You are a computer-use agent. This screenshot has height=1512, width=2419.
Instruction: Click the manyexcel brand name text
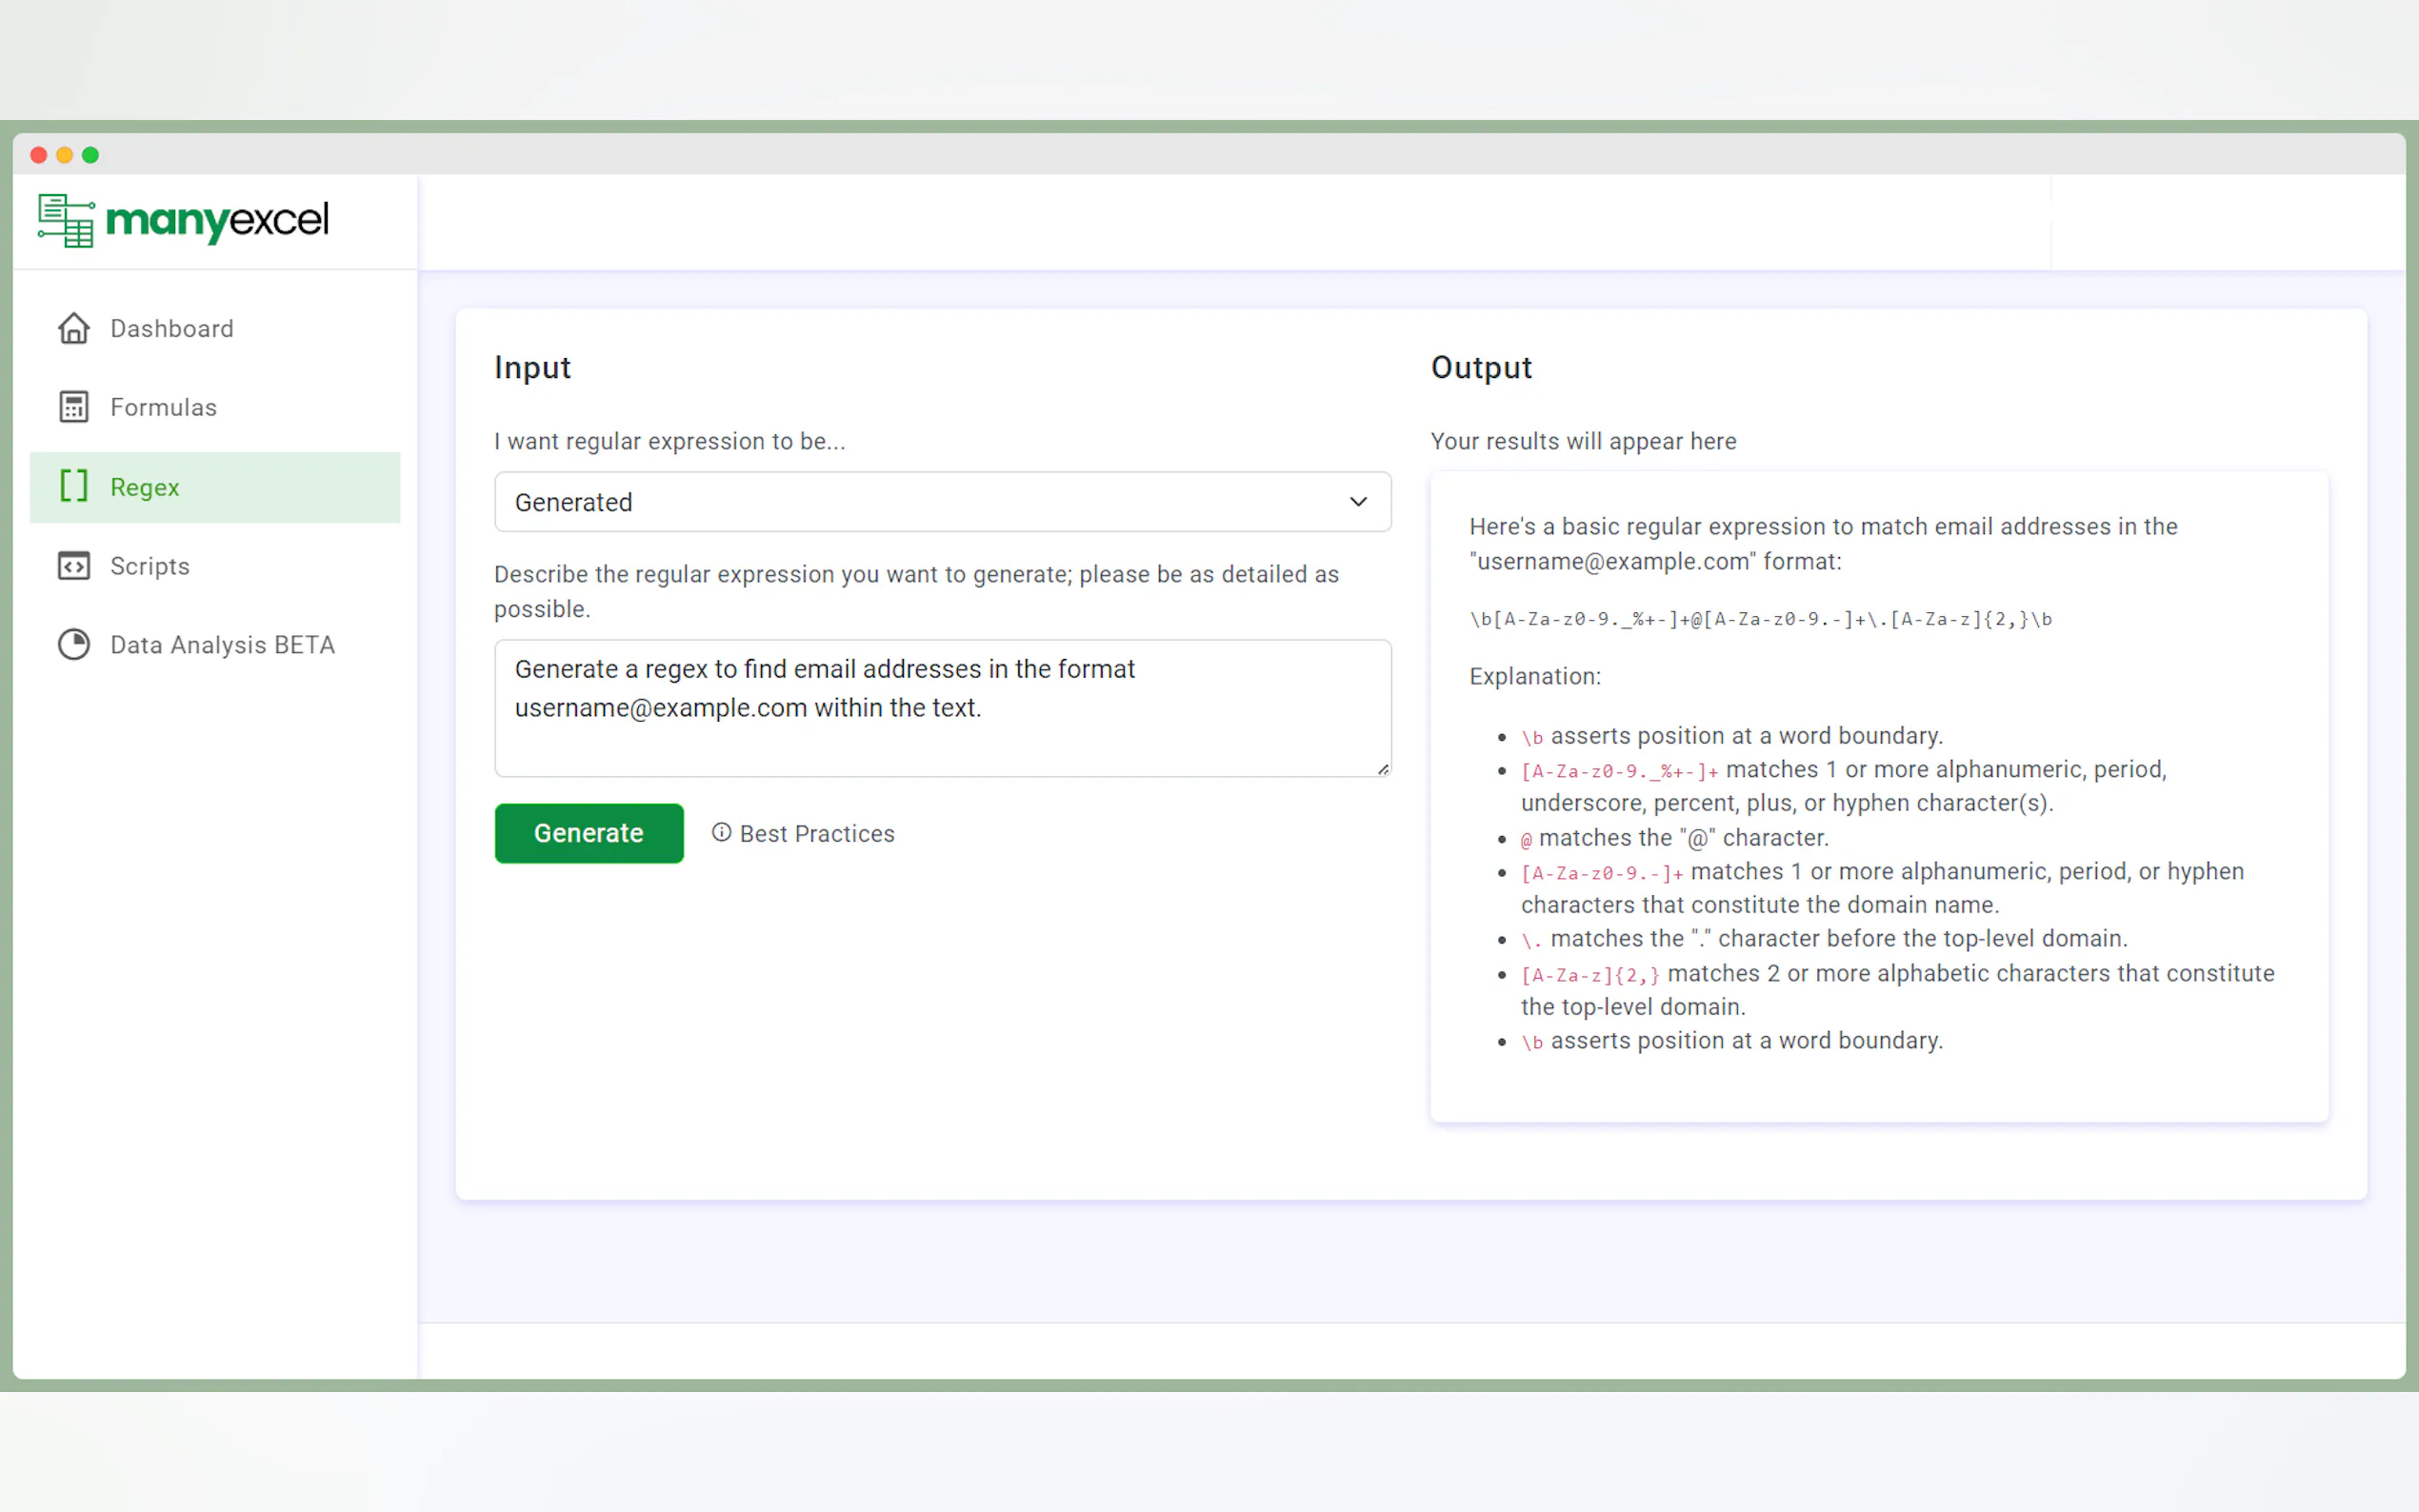click(217, 220)
